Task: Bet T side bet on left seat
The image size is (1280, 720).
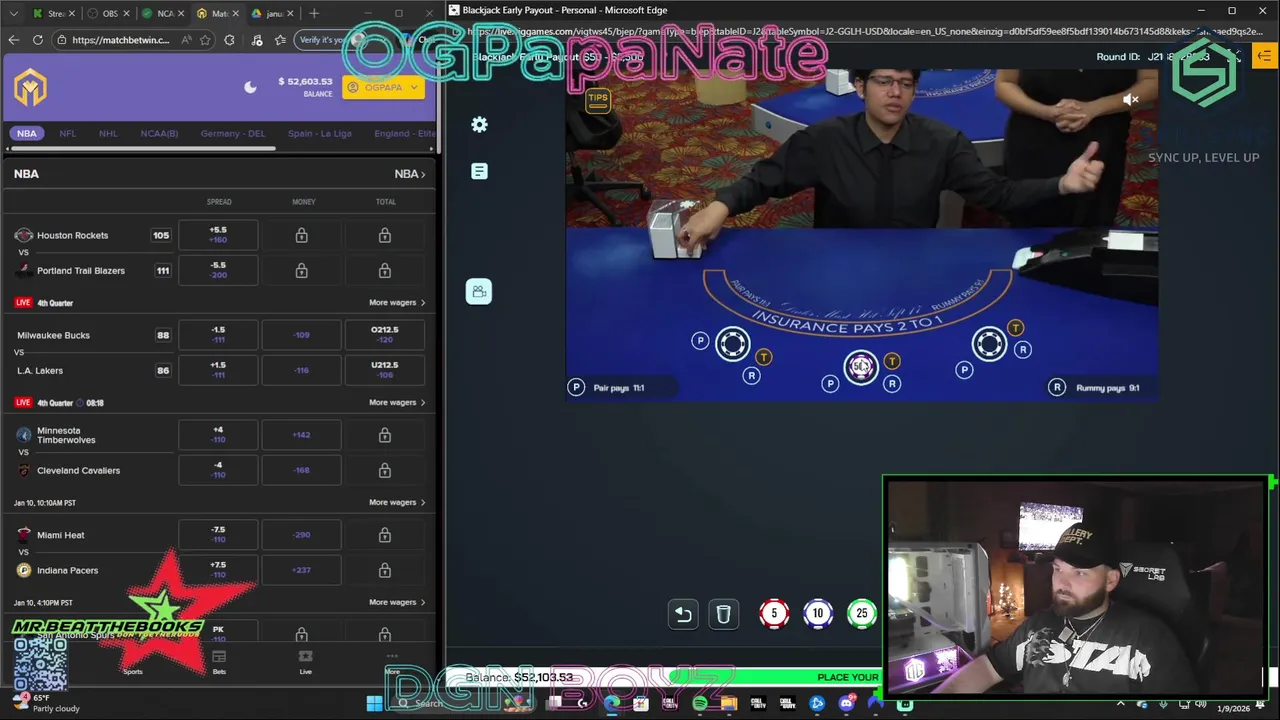Action: point(764,357)
